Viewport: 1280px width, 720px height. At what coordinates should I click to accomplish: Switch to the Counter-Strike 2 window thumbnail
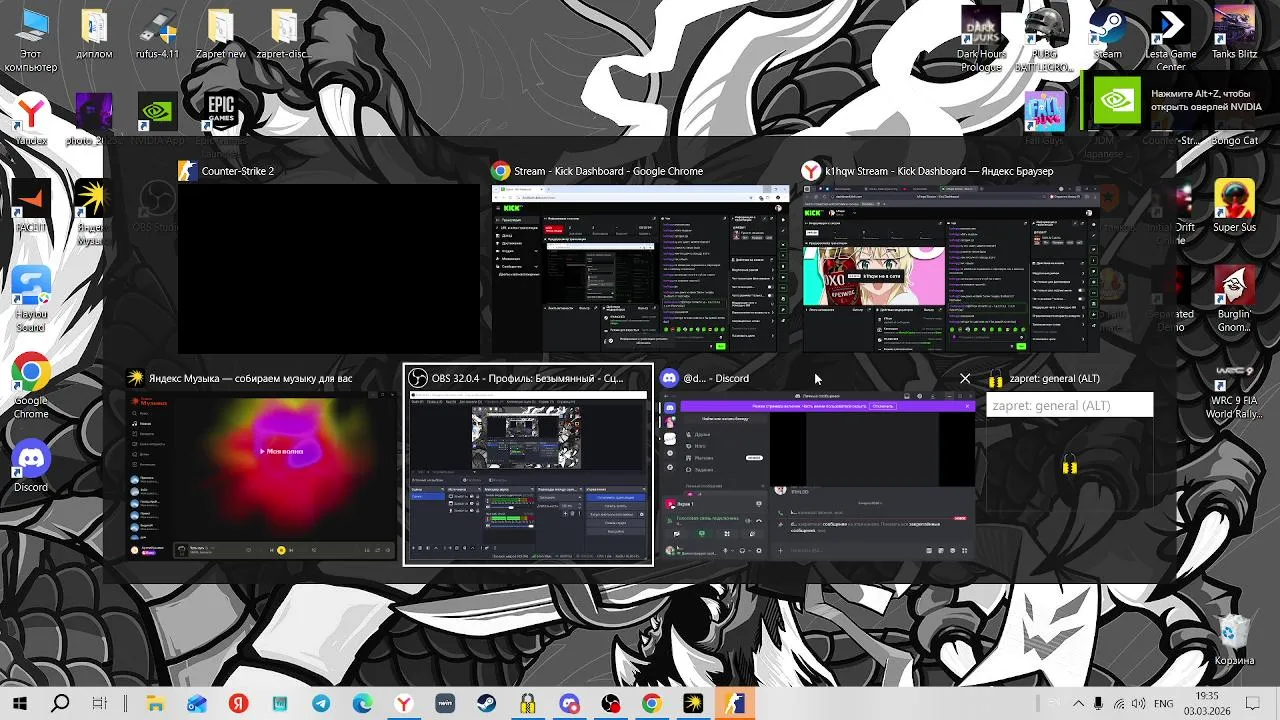pos(329,268)
